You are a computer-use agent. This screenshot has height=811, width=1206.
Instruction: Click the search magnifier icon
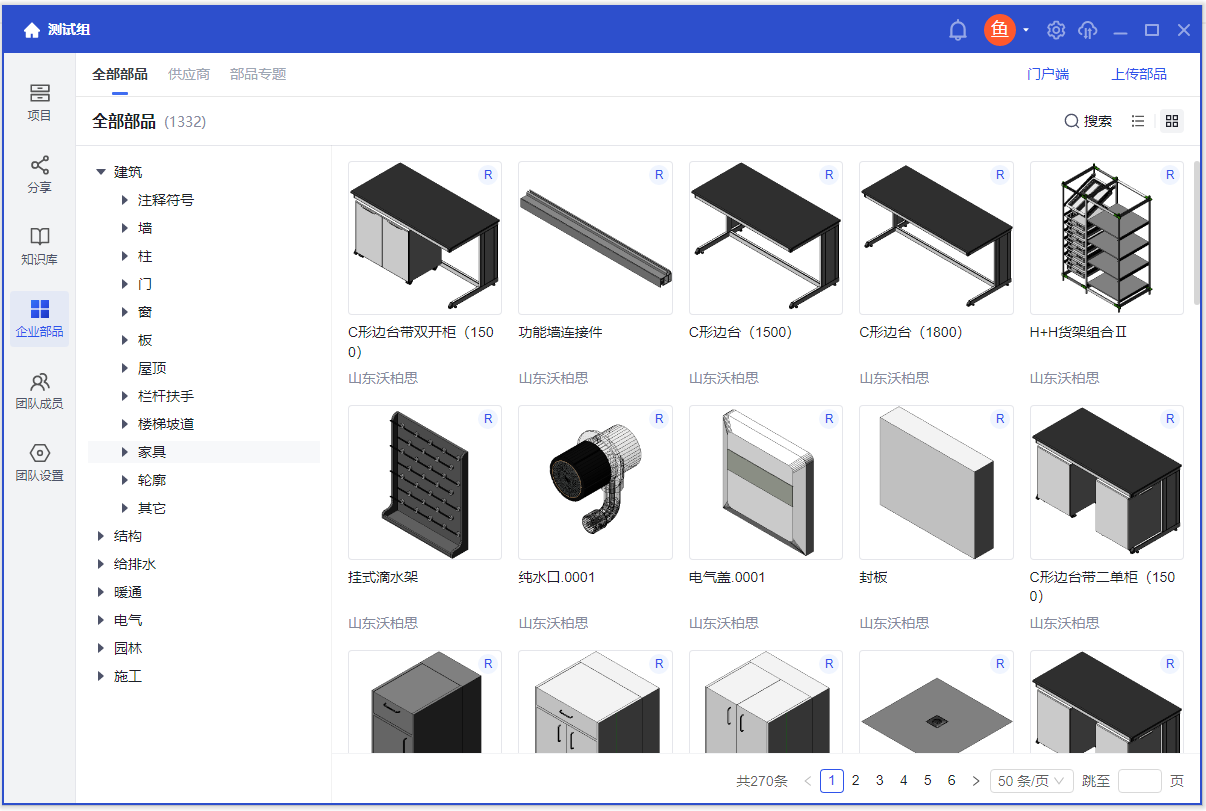click(x=1072, y=121)
